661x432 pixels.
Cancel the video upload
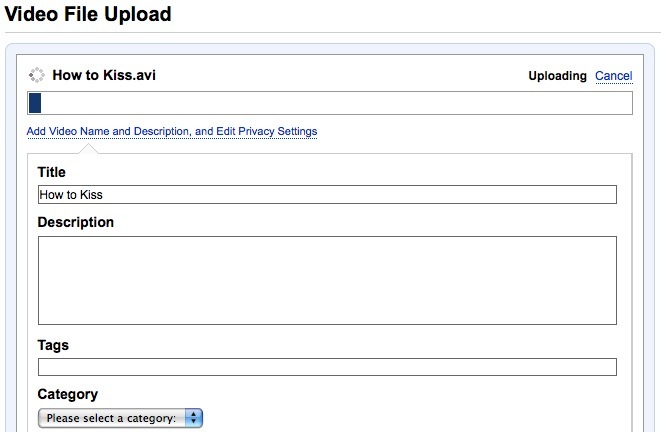pos(613,76)
